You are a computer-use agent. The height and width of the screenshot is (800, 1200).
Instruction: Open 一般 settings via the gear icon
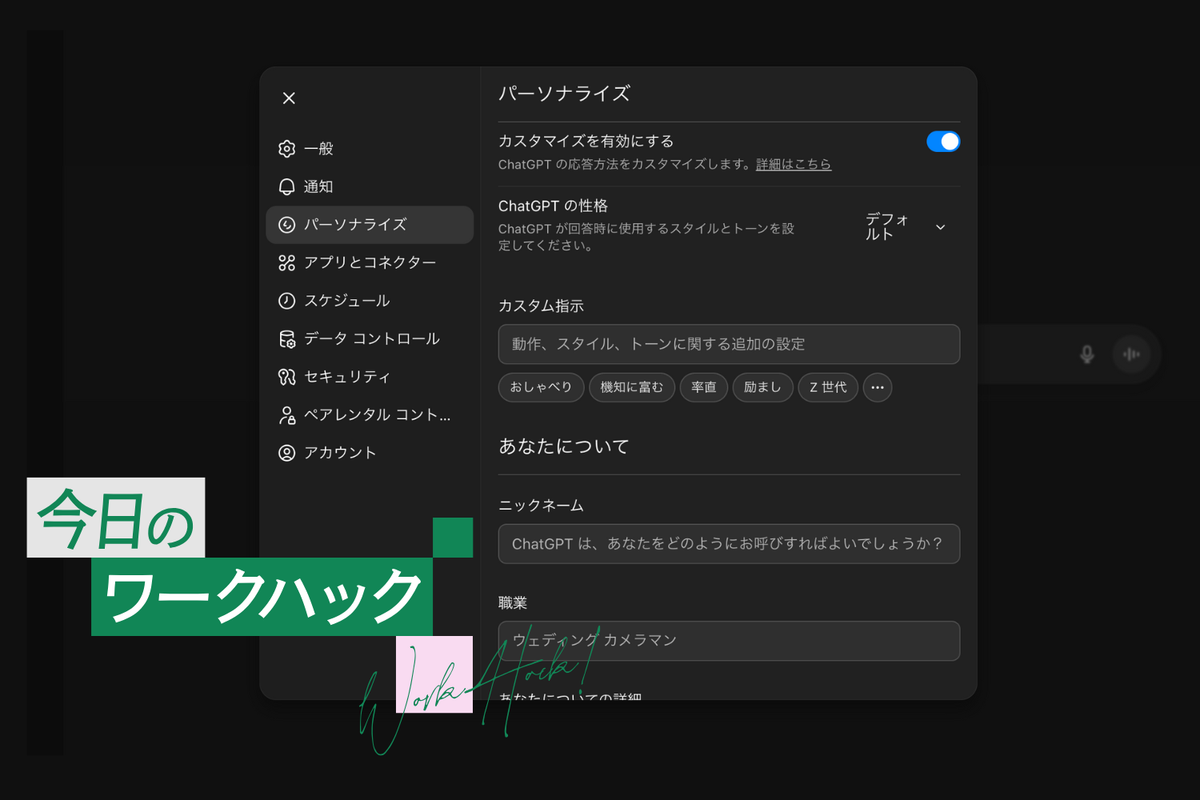tap(287, 148)
